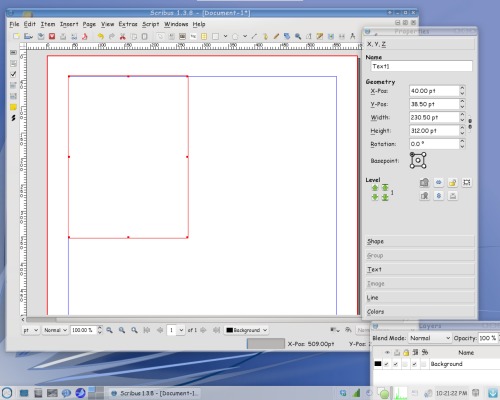The height and width of the screenshot is (400, 500).
Task: Select the Insert Image Frame tool
Action: pos(182,36)
